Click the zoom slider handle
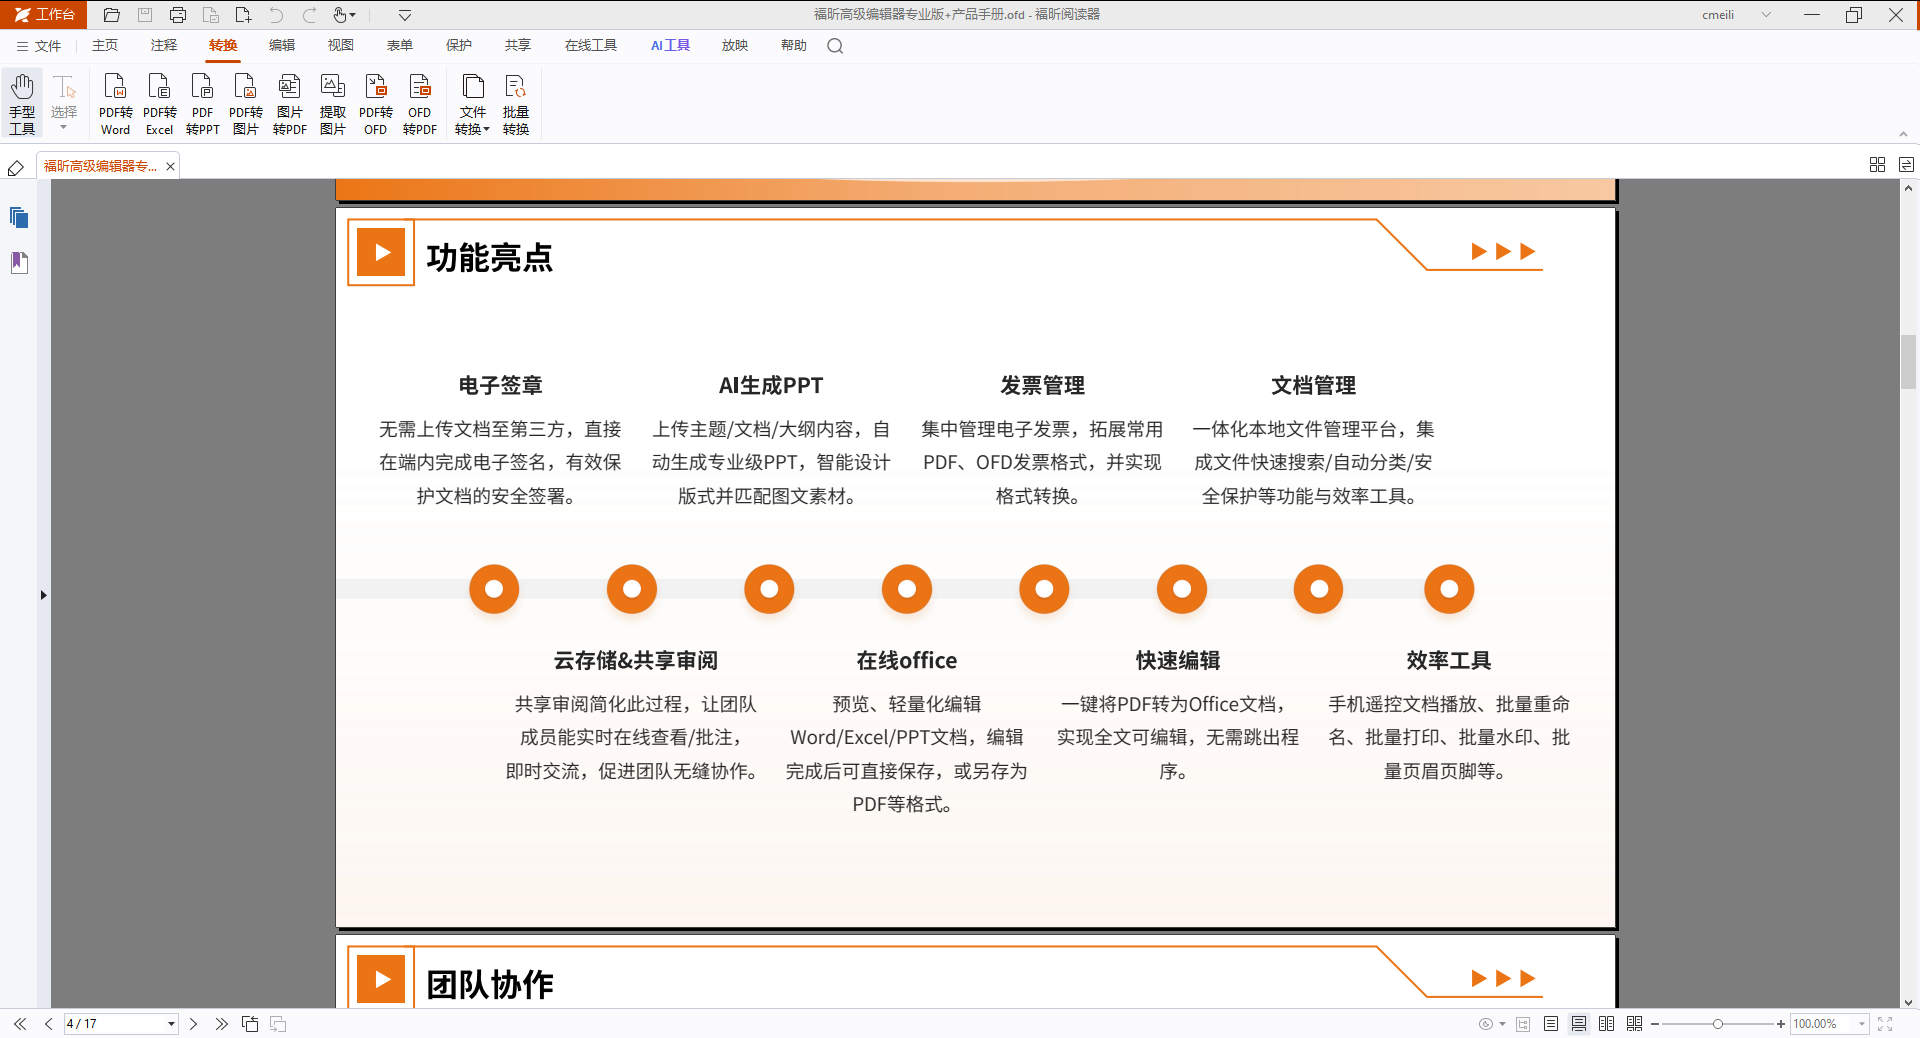This screenshot has height=1038, width=1920. (x=1718, y=1024)
